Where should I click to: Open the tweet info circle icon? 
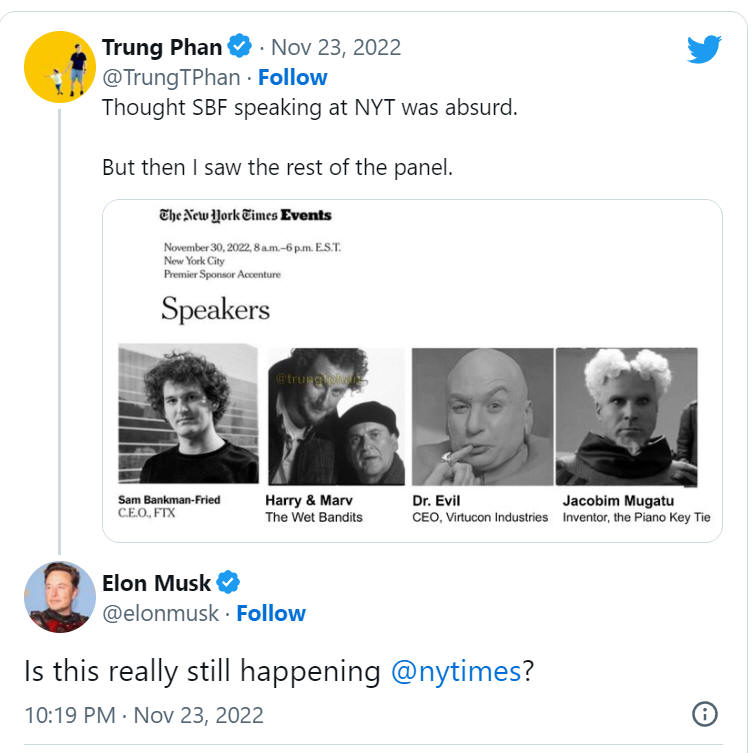[x=704, y=714]
